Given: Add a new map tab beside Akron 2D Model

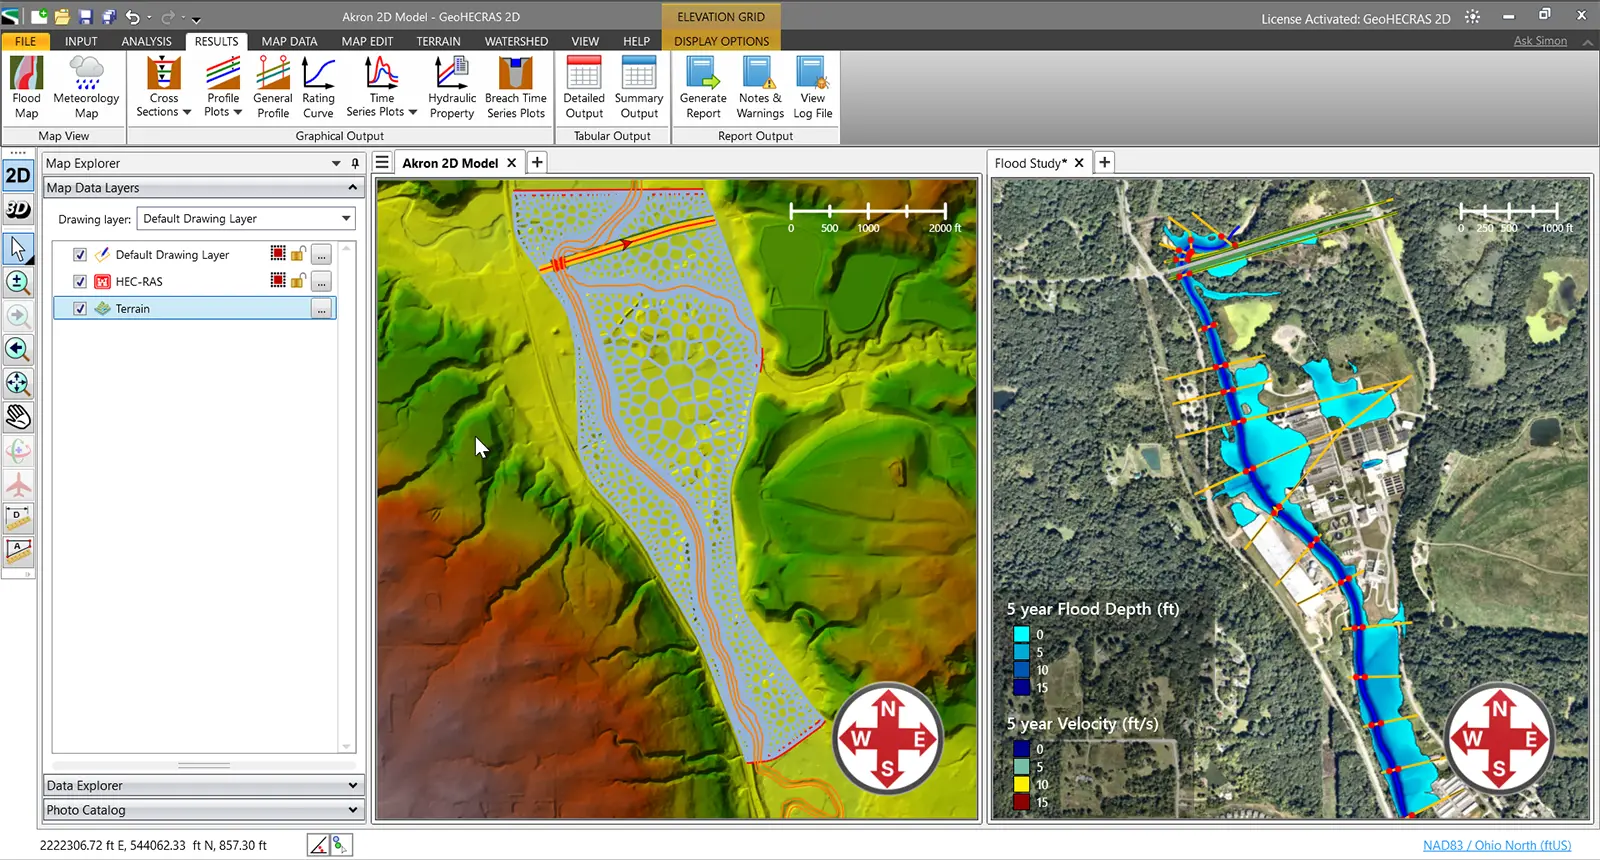Looking at the screenshot, I should 537,162.
